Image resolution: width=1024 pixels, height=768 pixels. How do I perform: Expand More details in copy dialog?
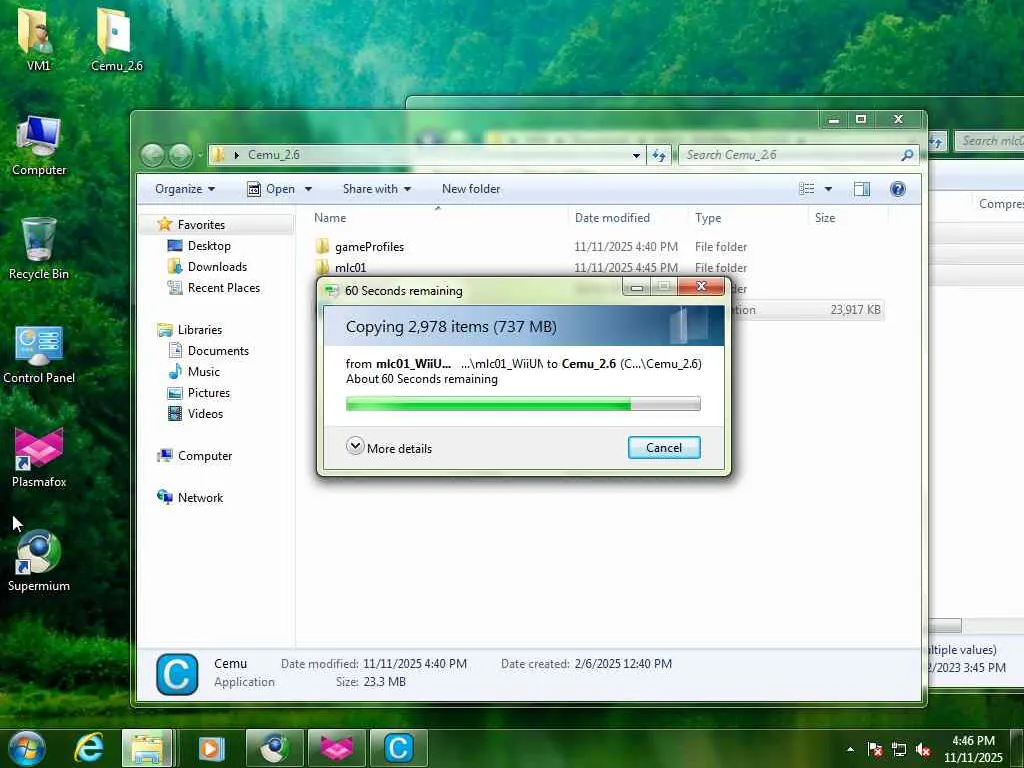point(389,447)
